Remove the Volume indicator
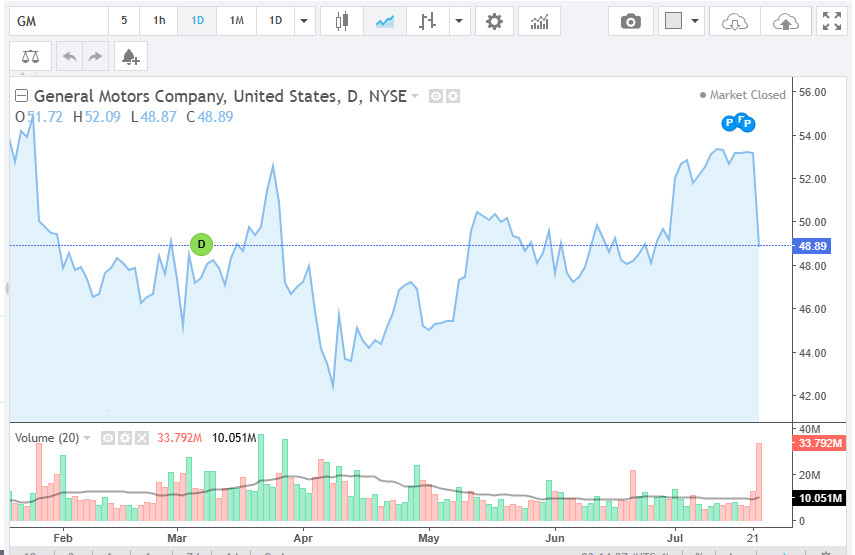 click(142, 438)
